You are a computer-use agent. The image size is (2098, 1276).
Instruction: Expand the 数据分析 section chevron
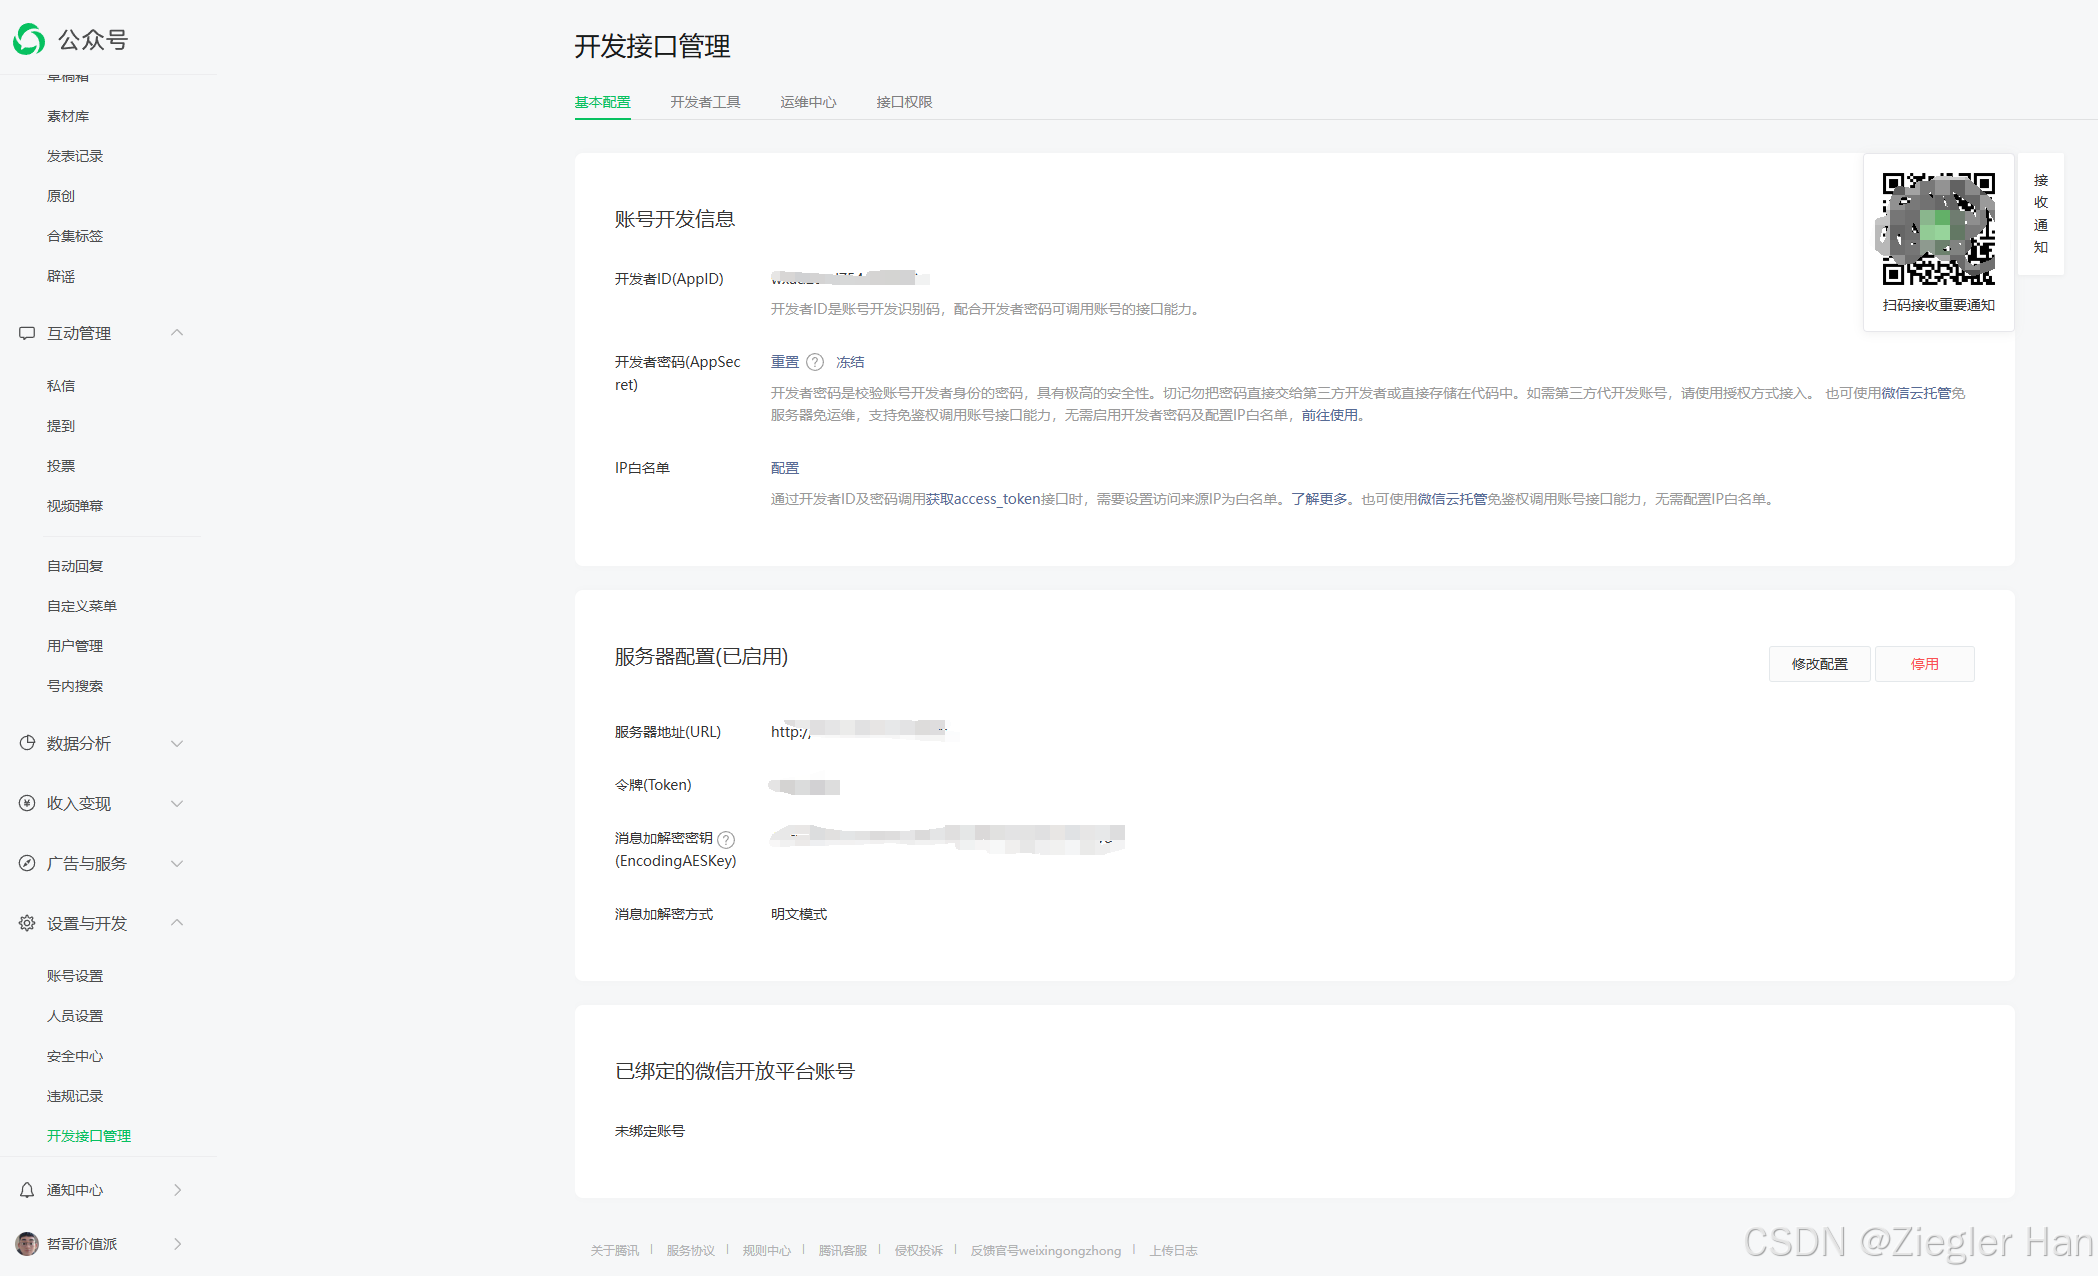tap(177, 743)
